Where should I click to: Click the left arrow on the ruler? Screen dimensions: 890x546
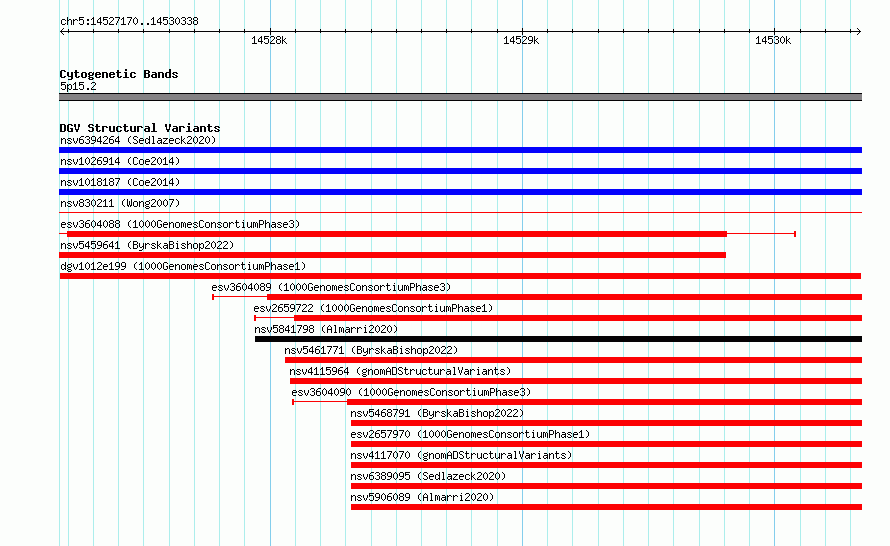pyautogui.click(x=63, y=32)
